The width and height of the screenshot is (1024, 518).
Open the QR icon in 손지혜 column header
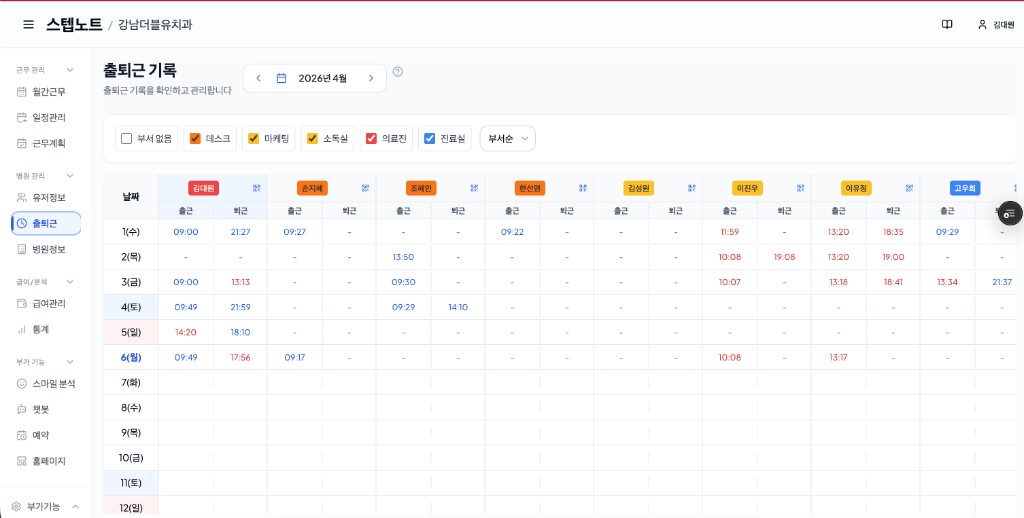(365, 188)
